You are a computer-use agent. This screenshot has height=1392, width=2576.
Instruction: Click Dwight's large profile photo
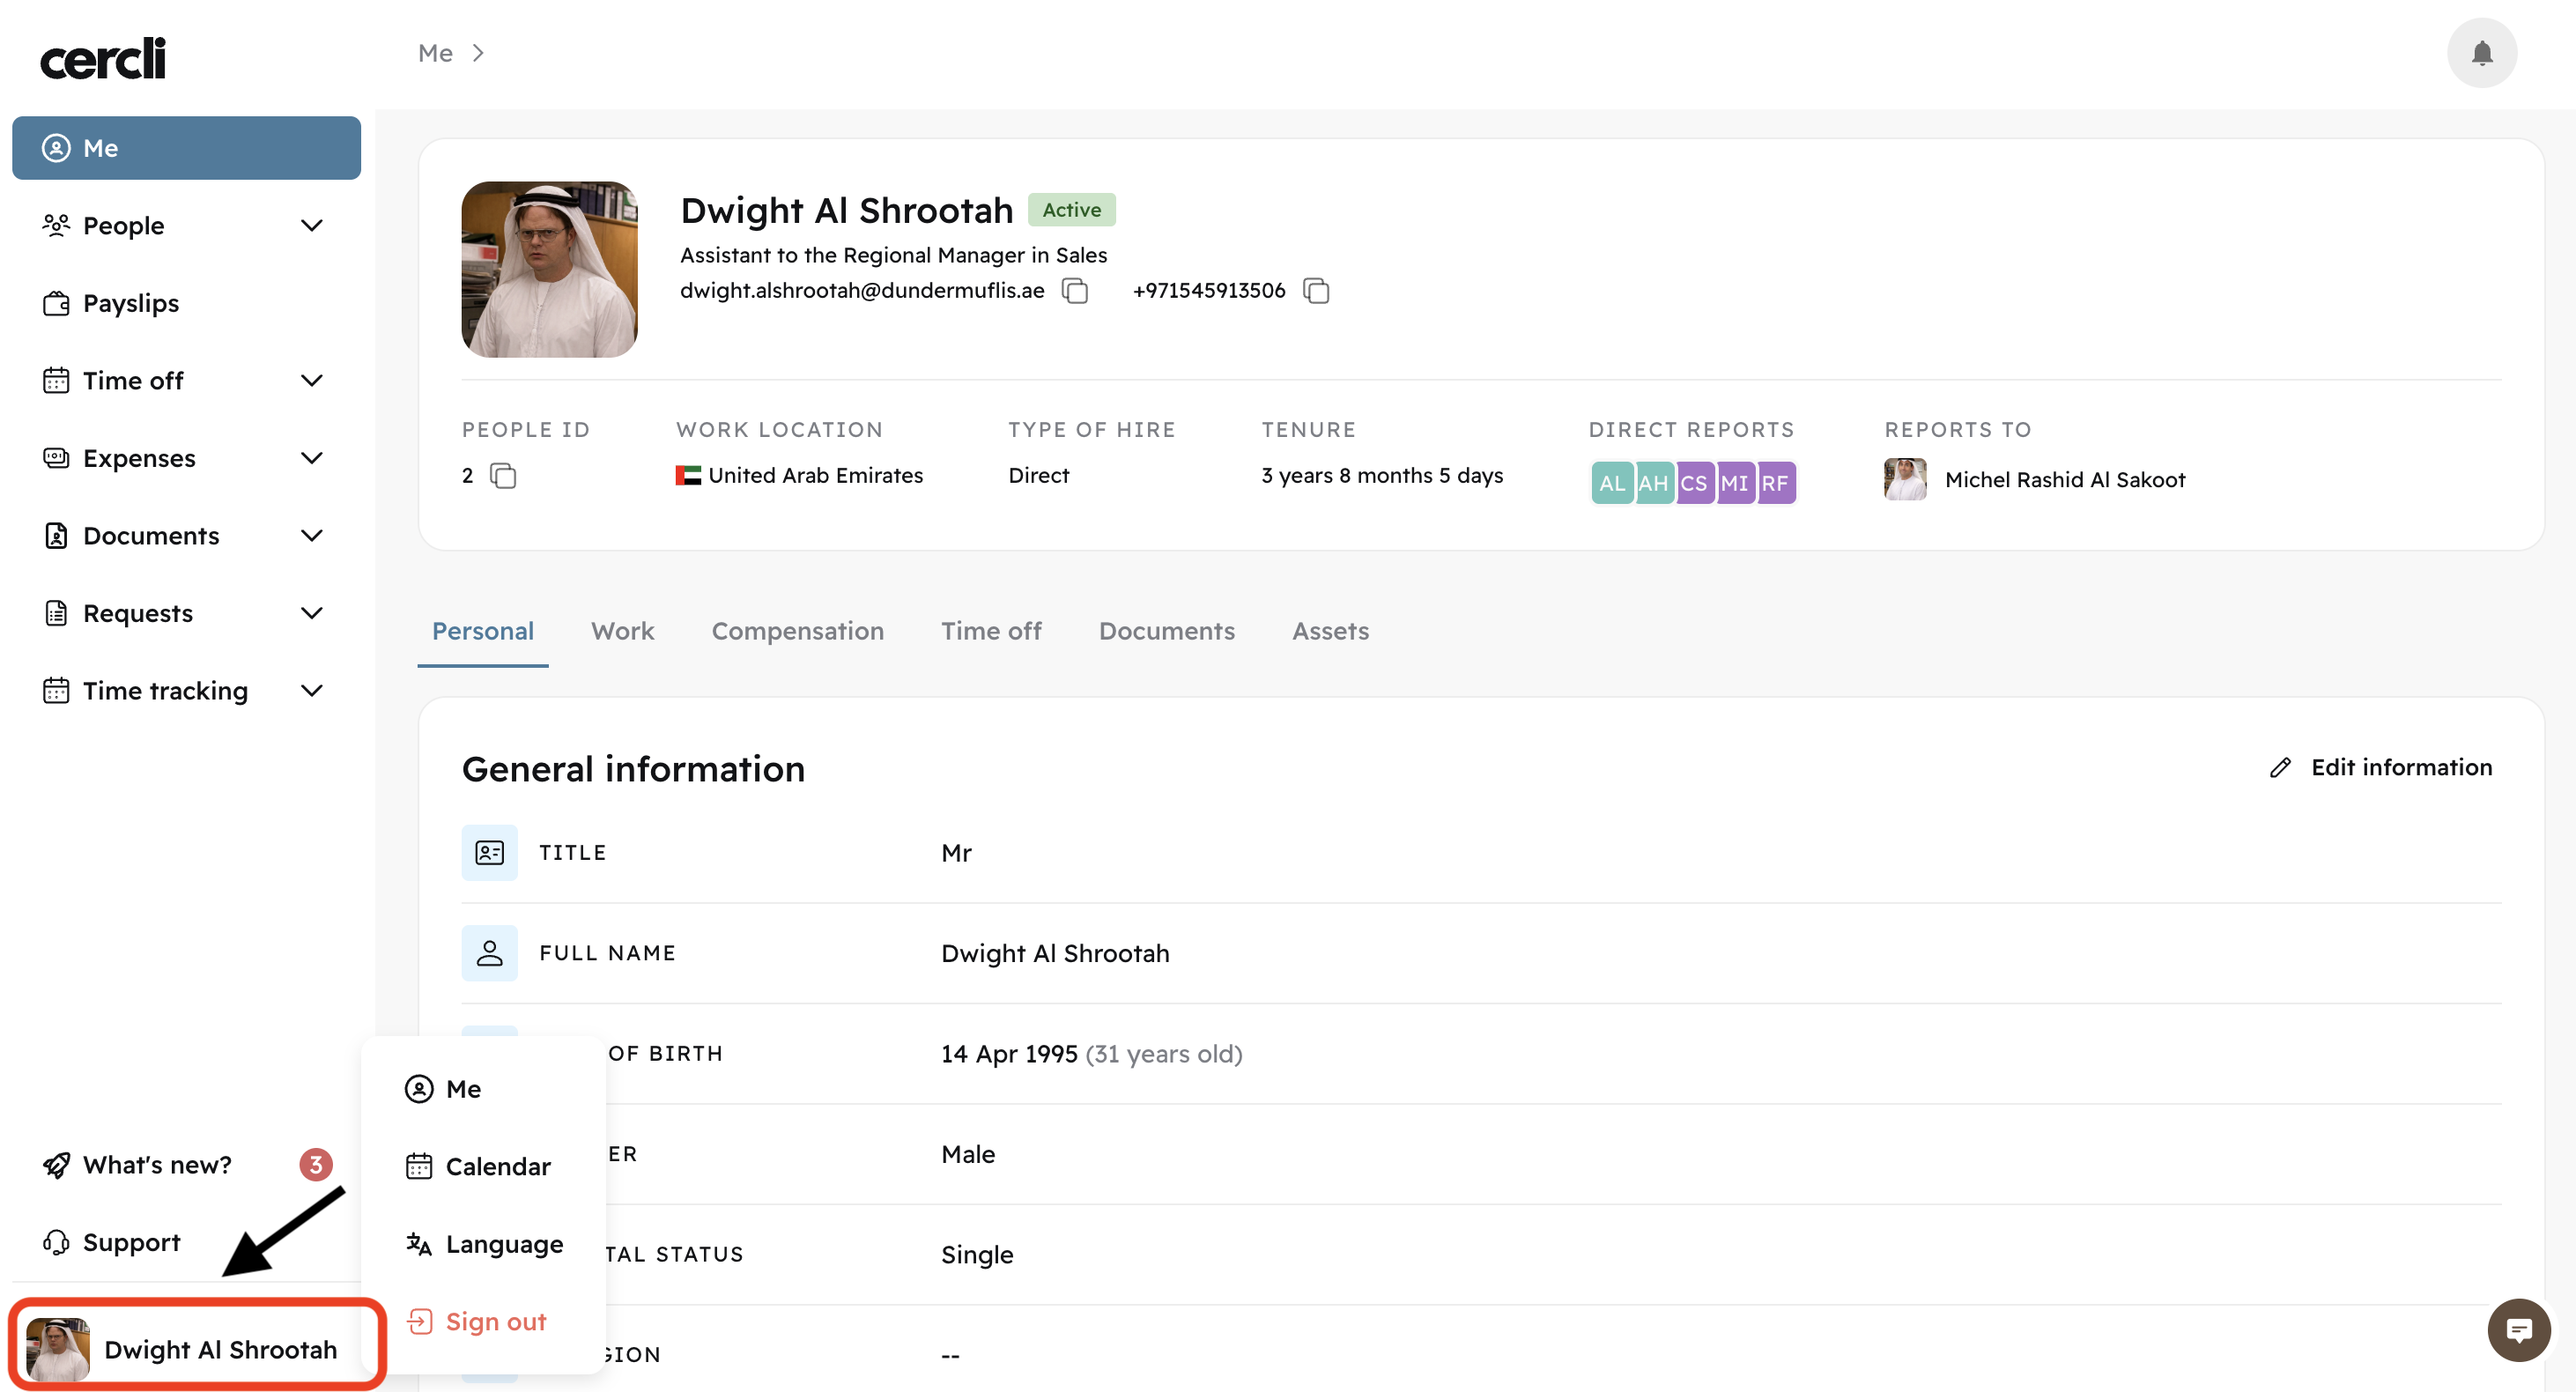pos(549,269)
